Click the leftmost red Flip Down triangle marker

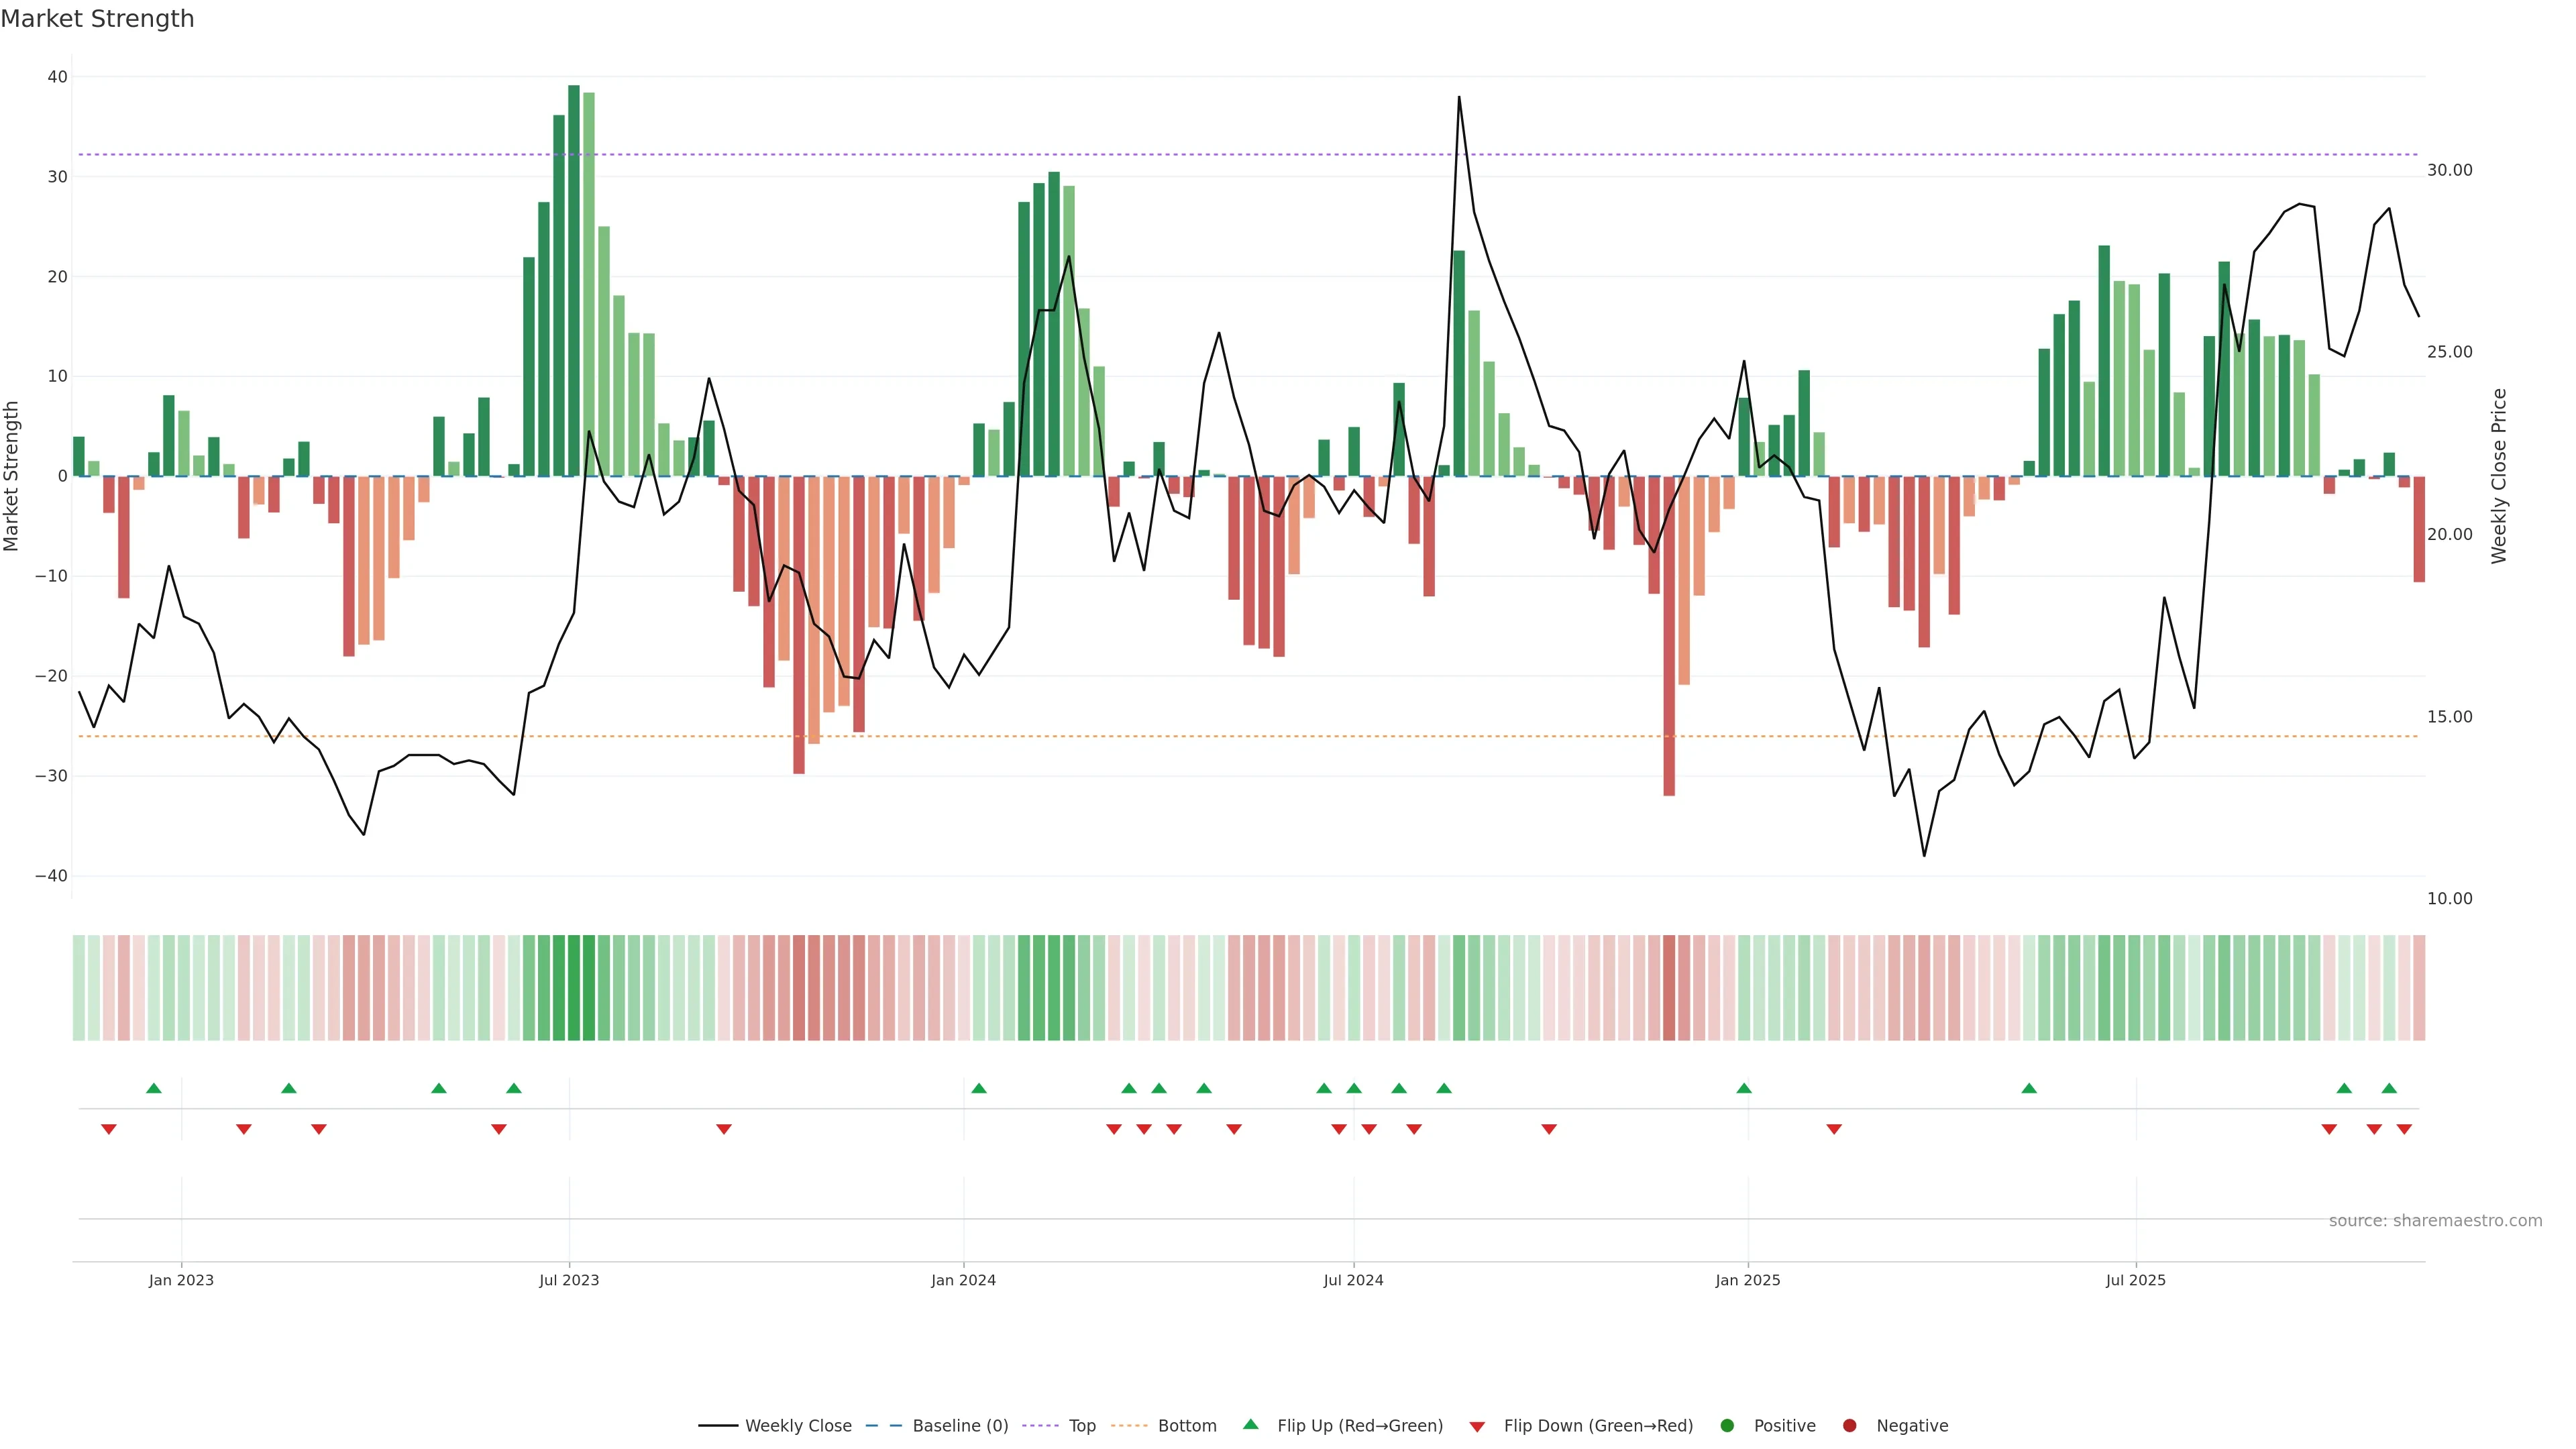(x=109, y=1129)
